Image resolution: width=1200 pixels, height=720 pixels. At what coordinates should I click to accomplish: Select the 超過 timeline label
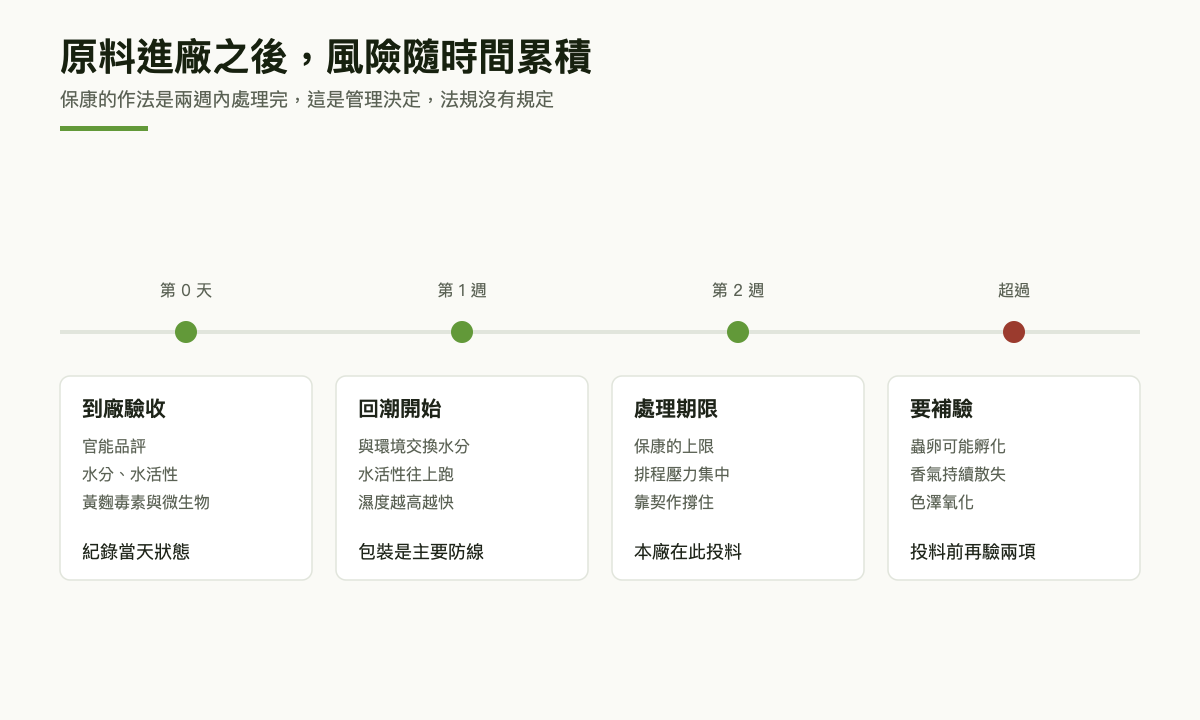point(1014,291)
